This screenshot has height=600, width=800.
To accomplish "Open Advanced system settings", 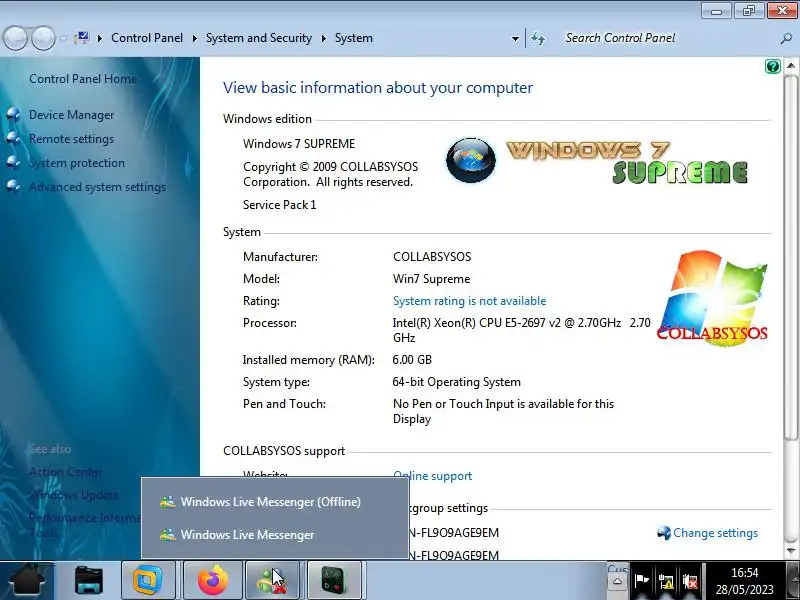I will click(97, 187).
